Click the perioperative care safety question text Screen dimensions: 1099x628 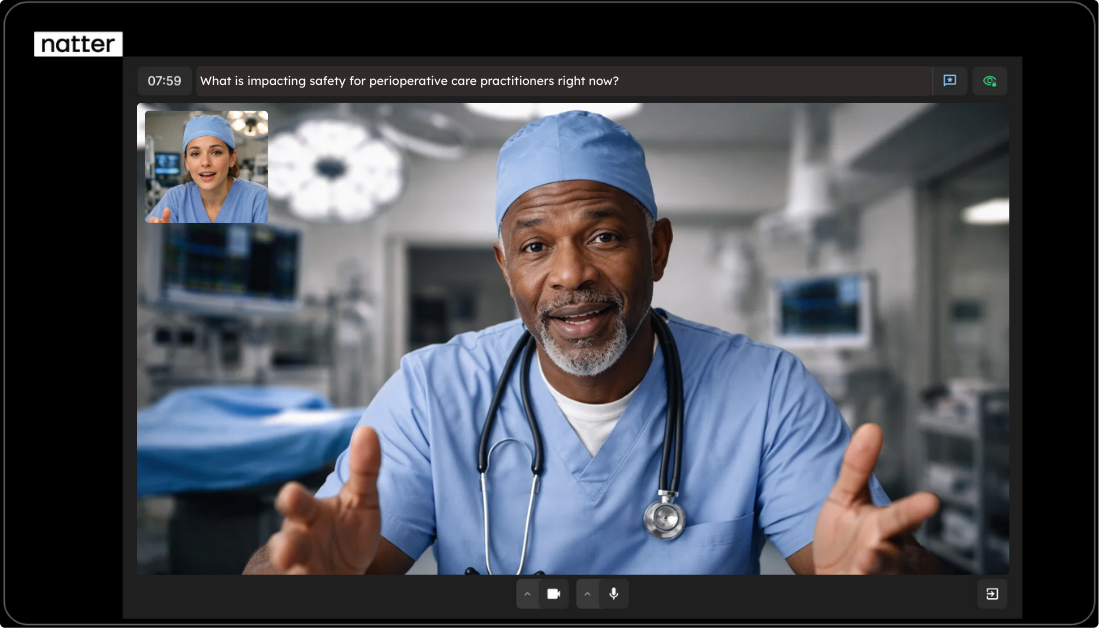coord(409,81)
